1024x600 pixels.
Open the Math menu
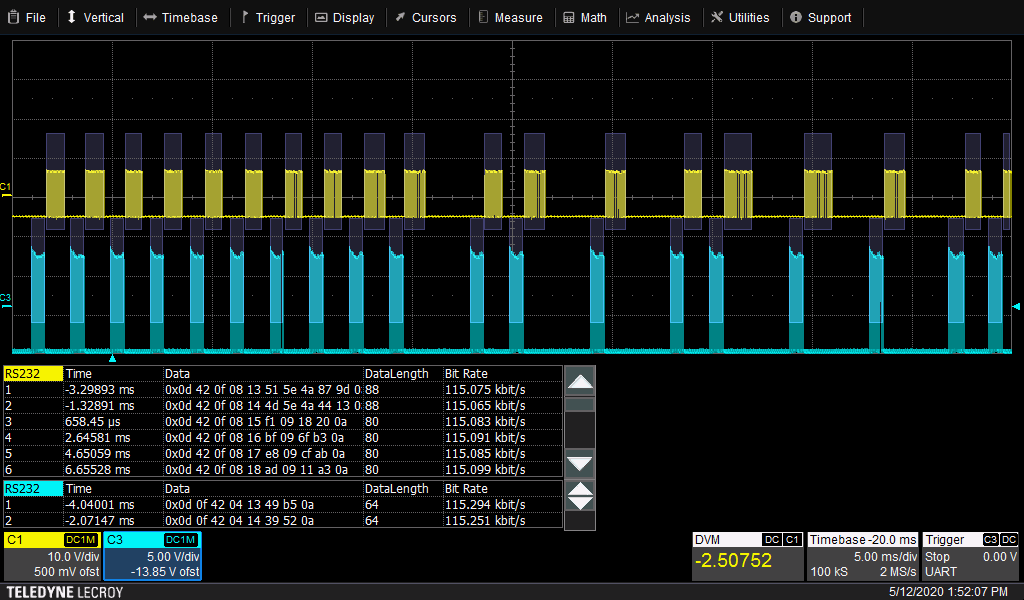(585, 17)
